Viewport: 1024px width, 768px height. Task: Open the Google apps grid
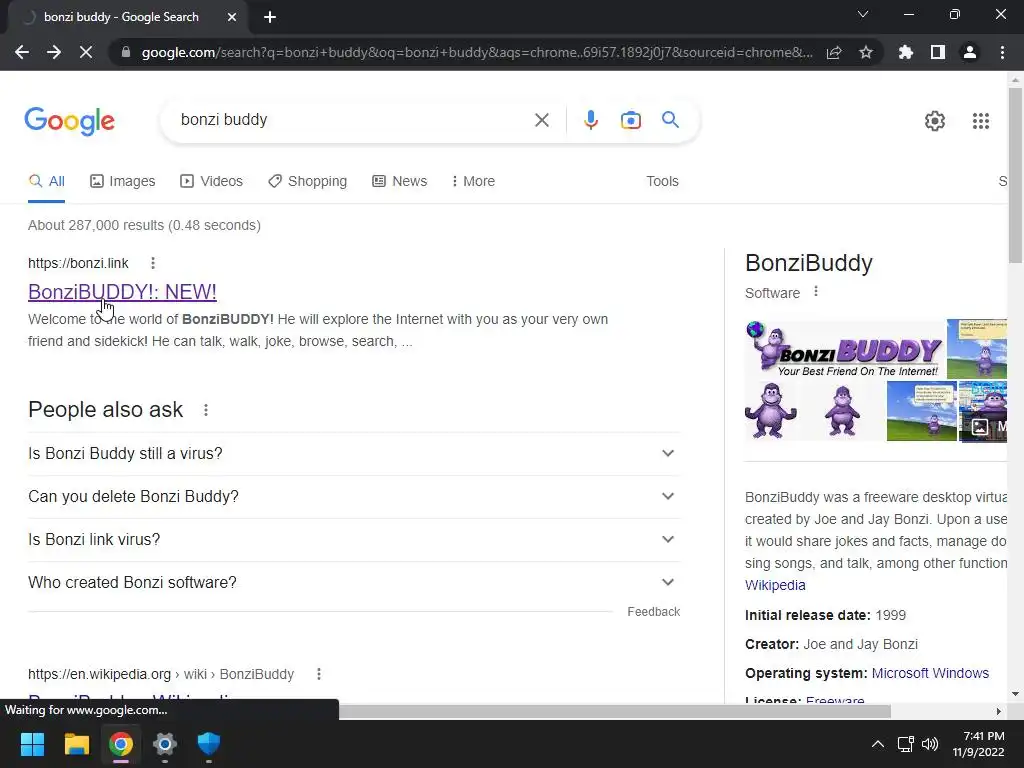click(x=980, y=121)
